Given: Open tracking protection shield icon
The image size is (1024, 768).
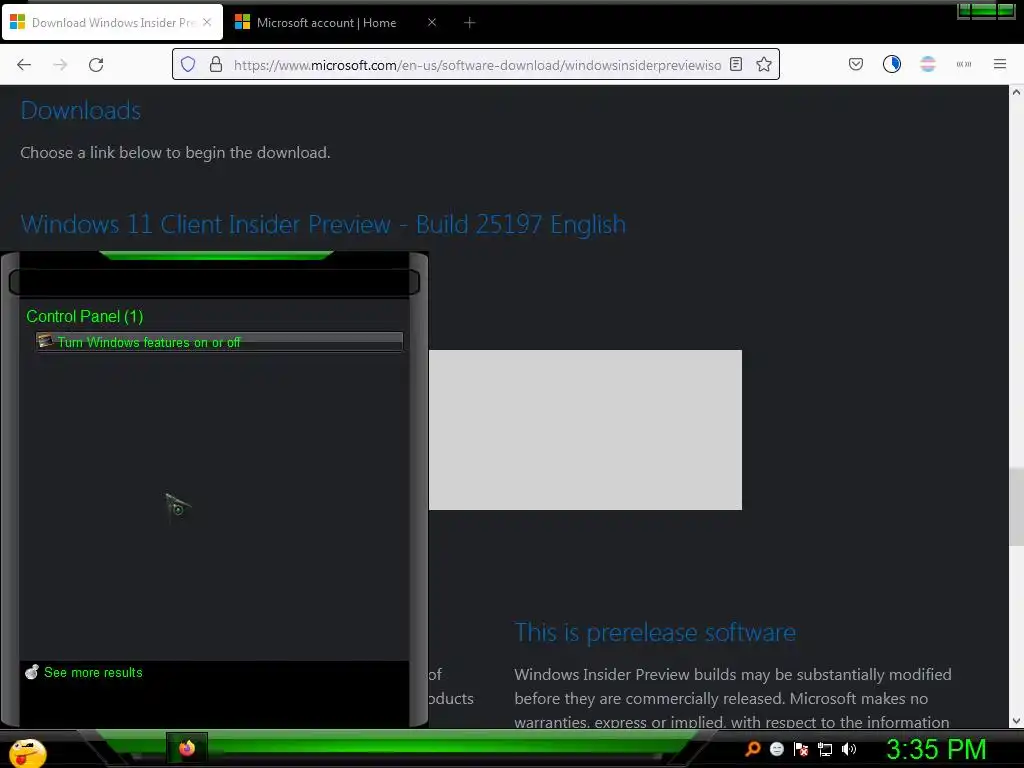Looking at the screenshot, I should [188, 64].
